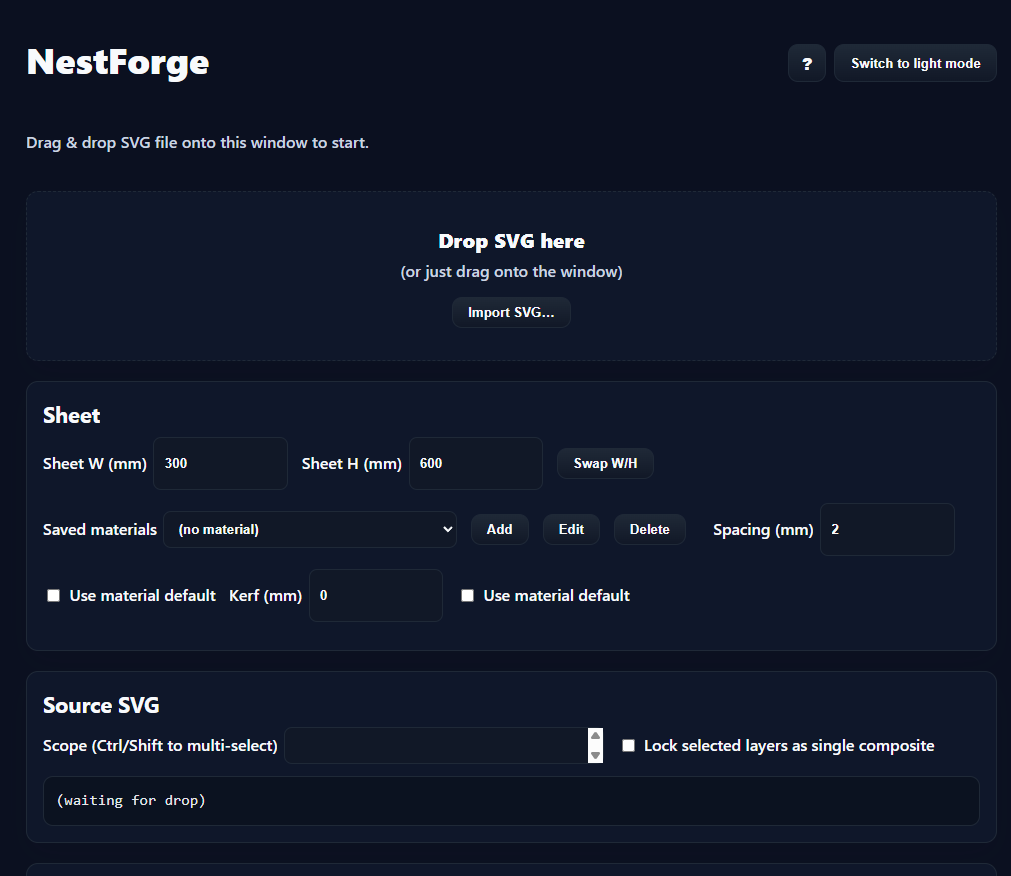Switch to light mode

[915, 64]
